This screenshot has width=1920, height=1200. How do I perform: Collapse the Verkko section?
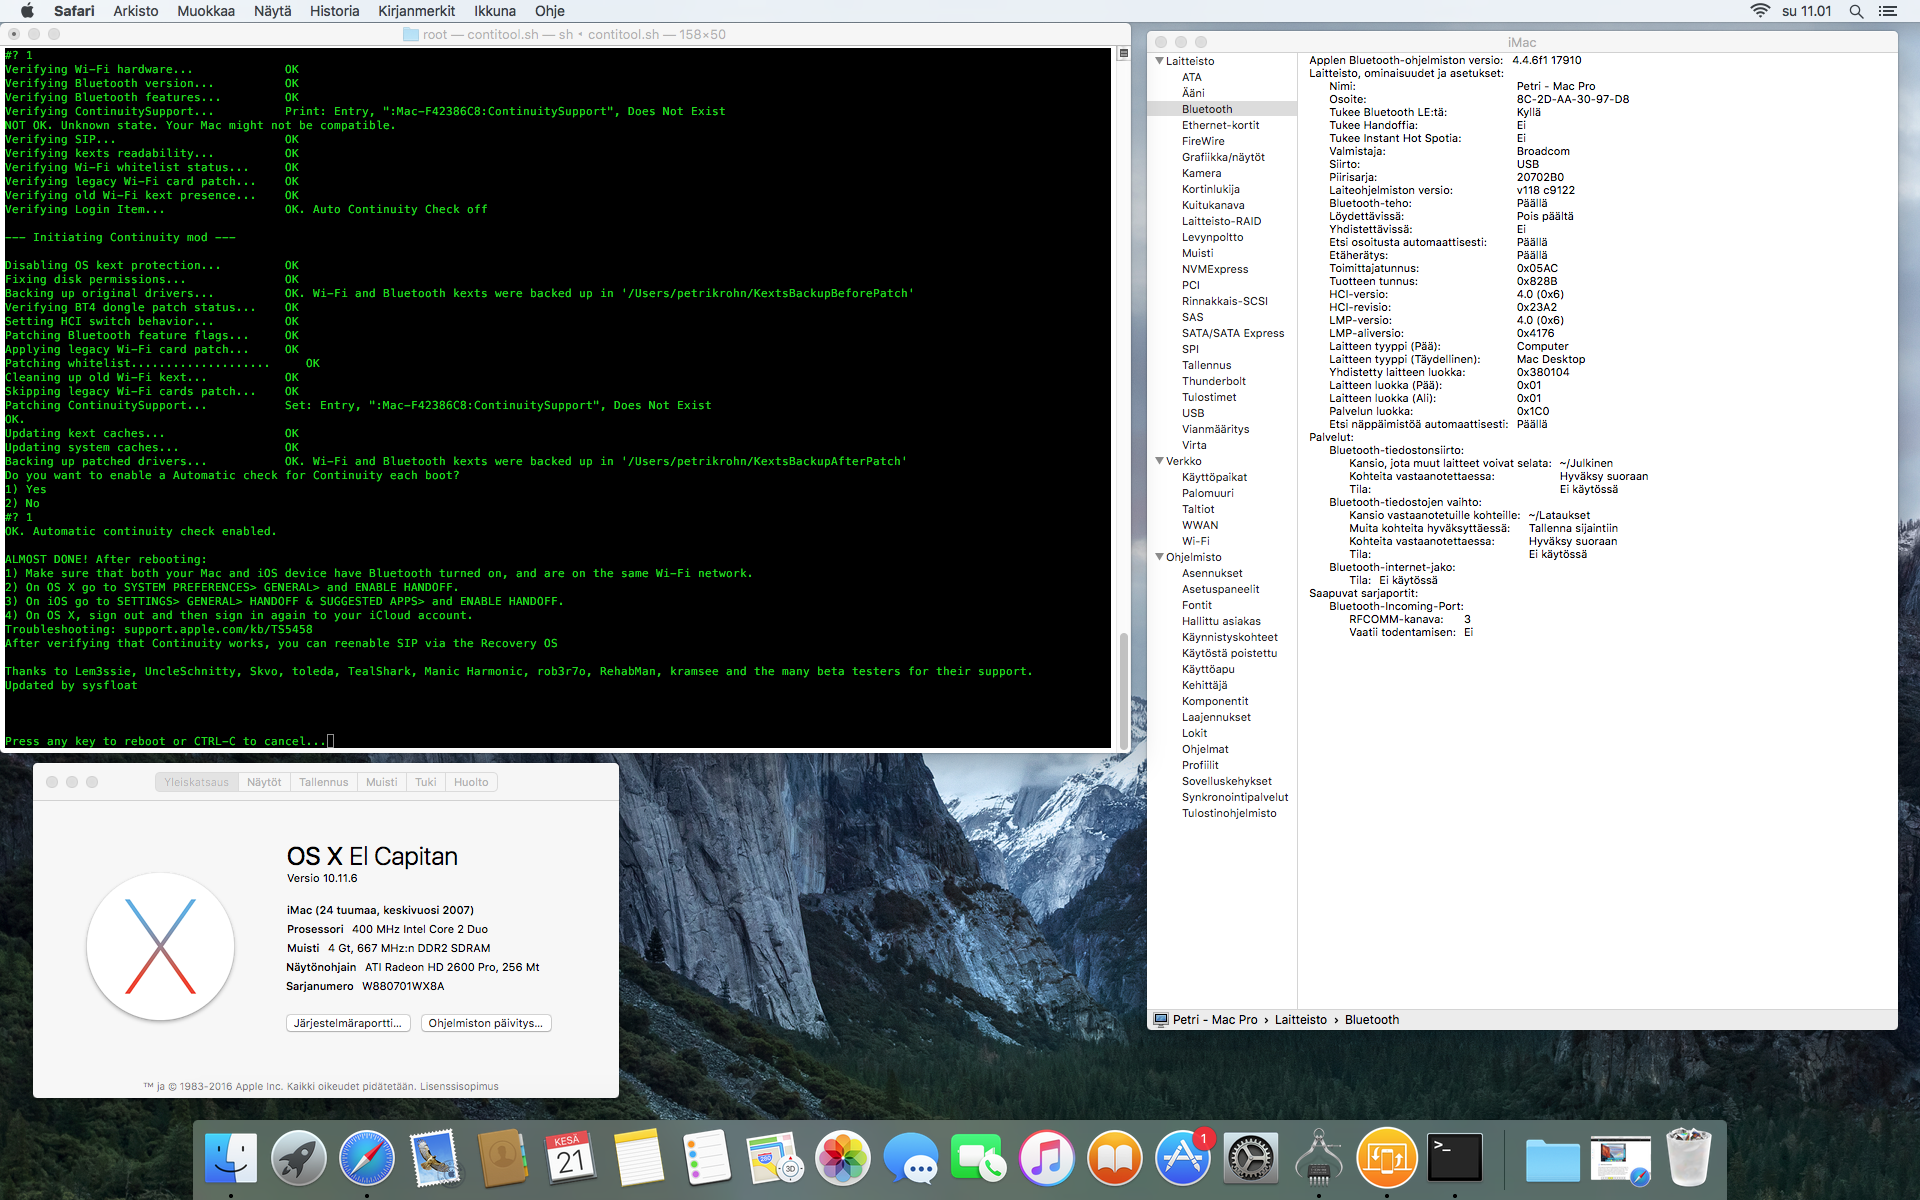1160,461
